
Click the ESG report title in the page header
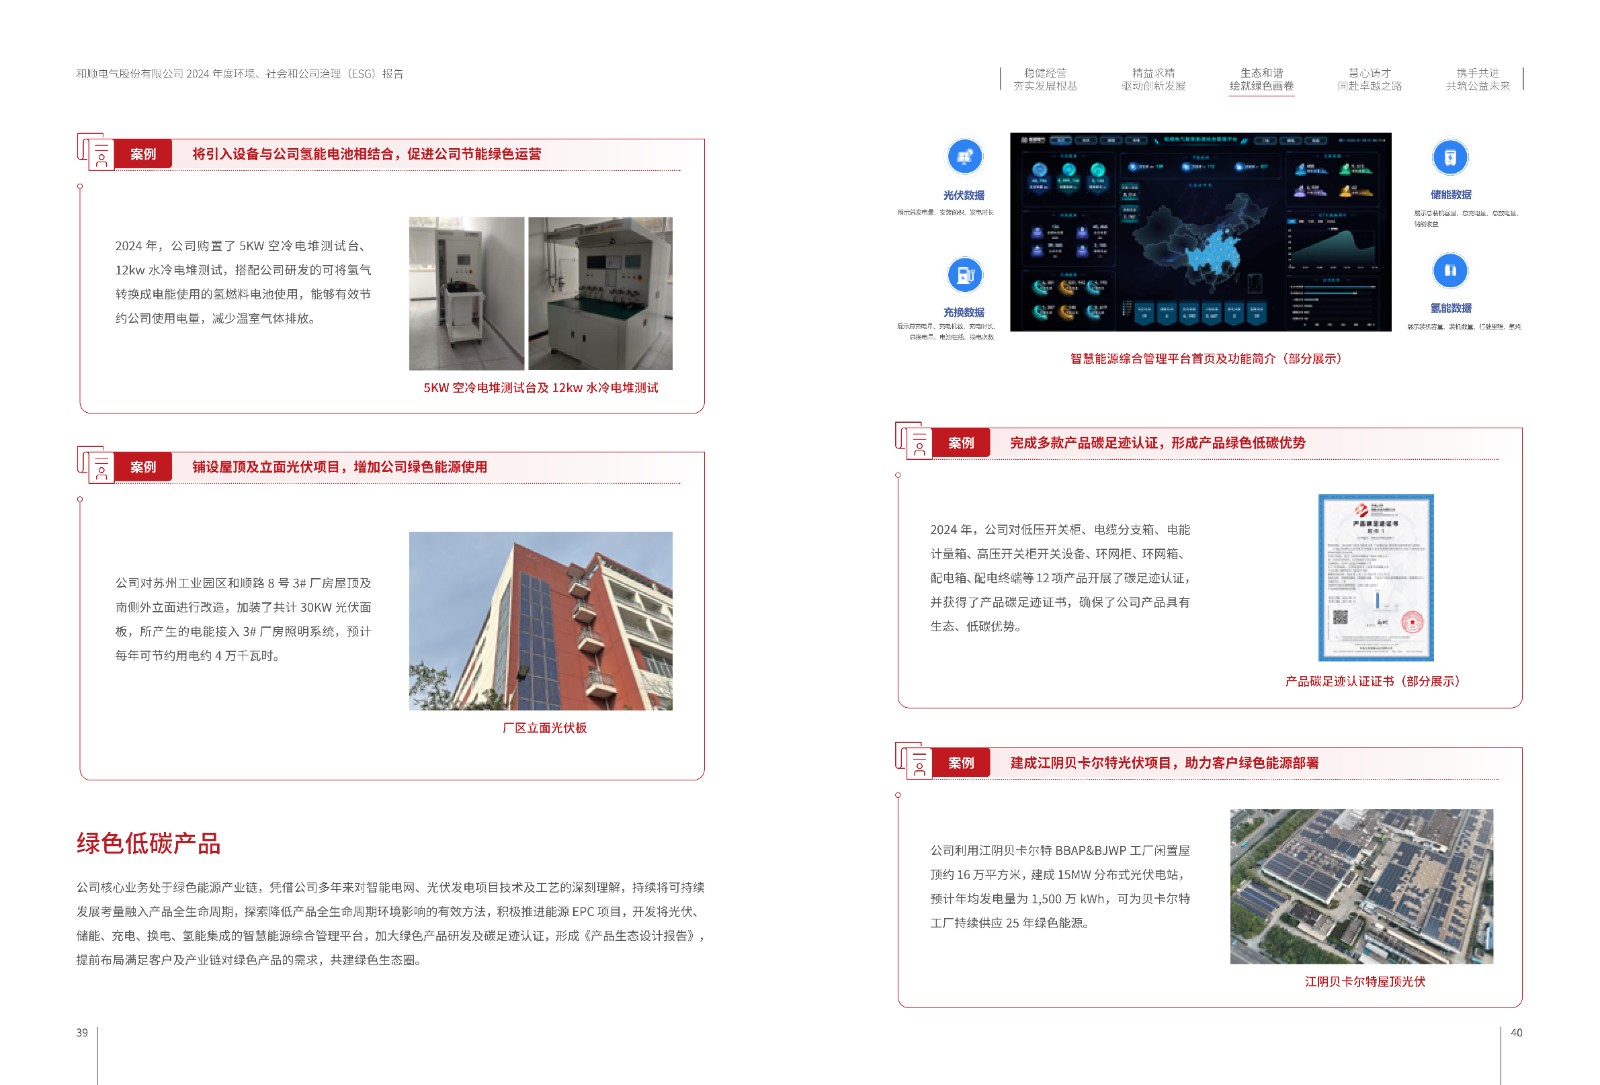(240, 74)
